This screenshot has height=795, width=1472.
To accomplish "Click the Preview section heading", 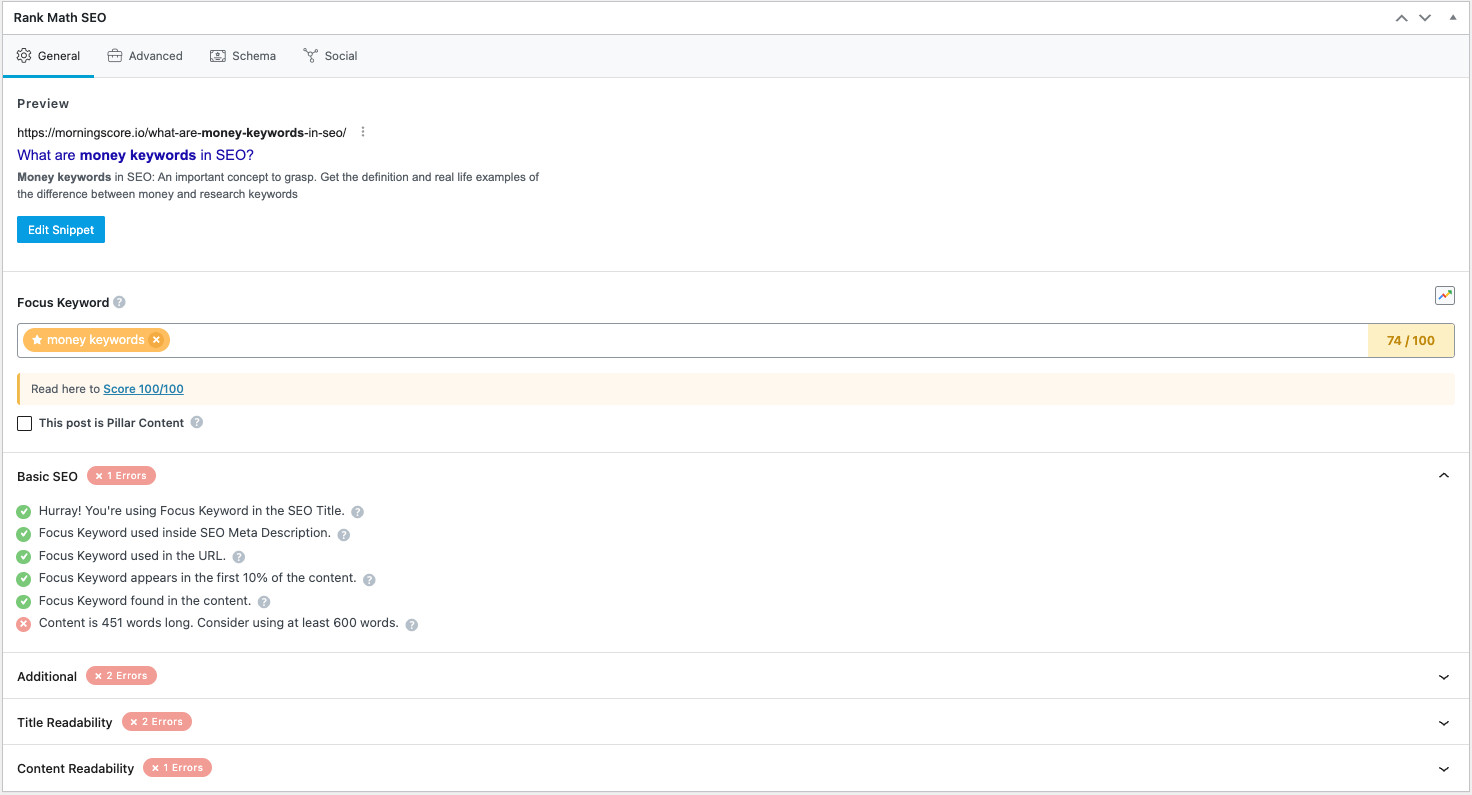I will pyautogui.click(x=43, y=104).
